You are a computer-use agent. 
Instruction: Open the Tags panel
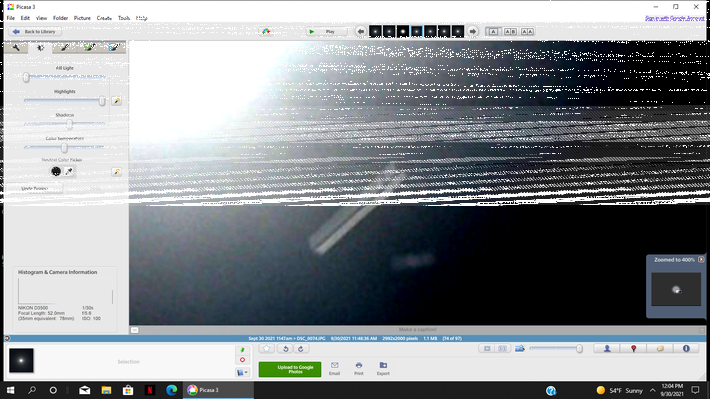[x=660, y=349]
